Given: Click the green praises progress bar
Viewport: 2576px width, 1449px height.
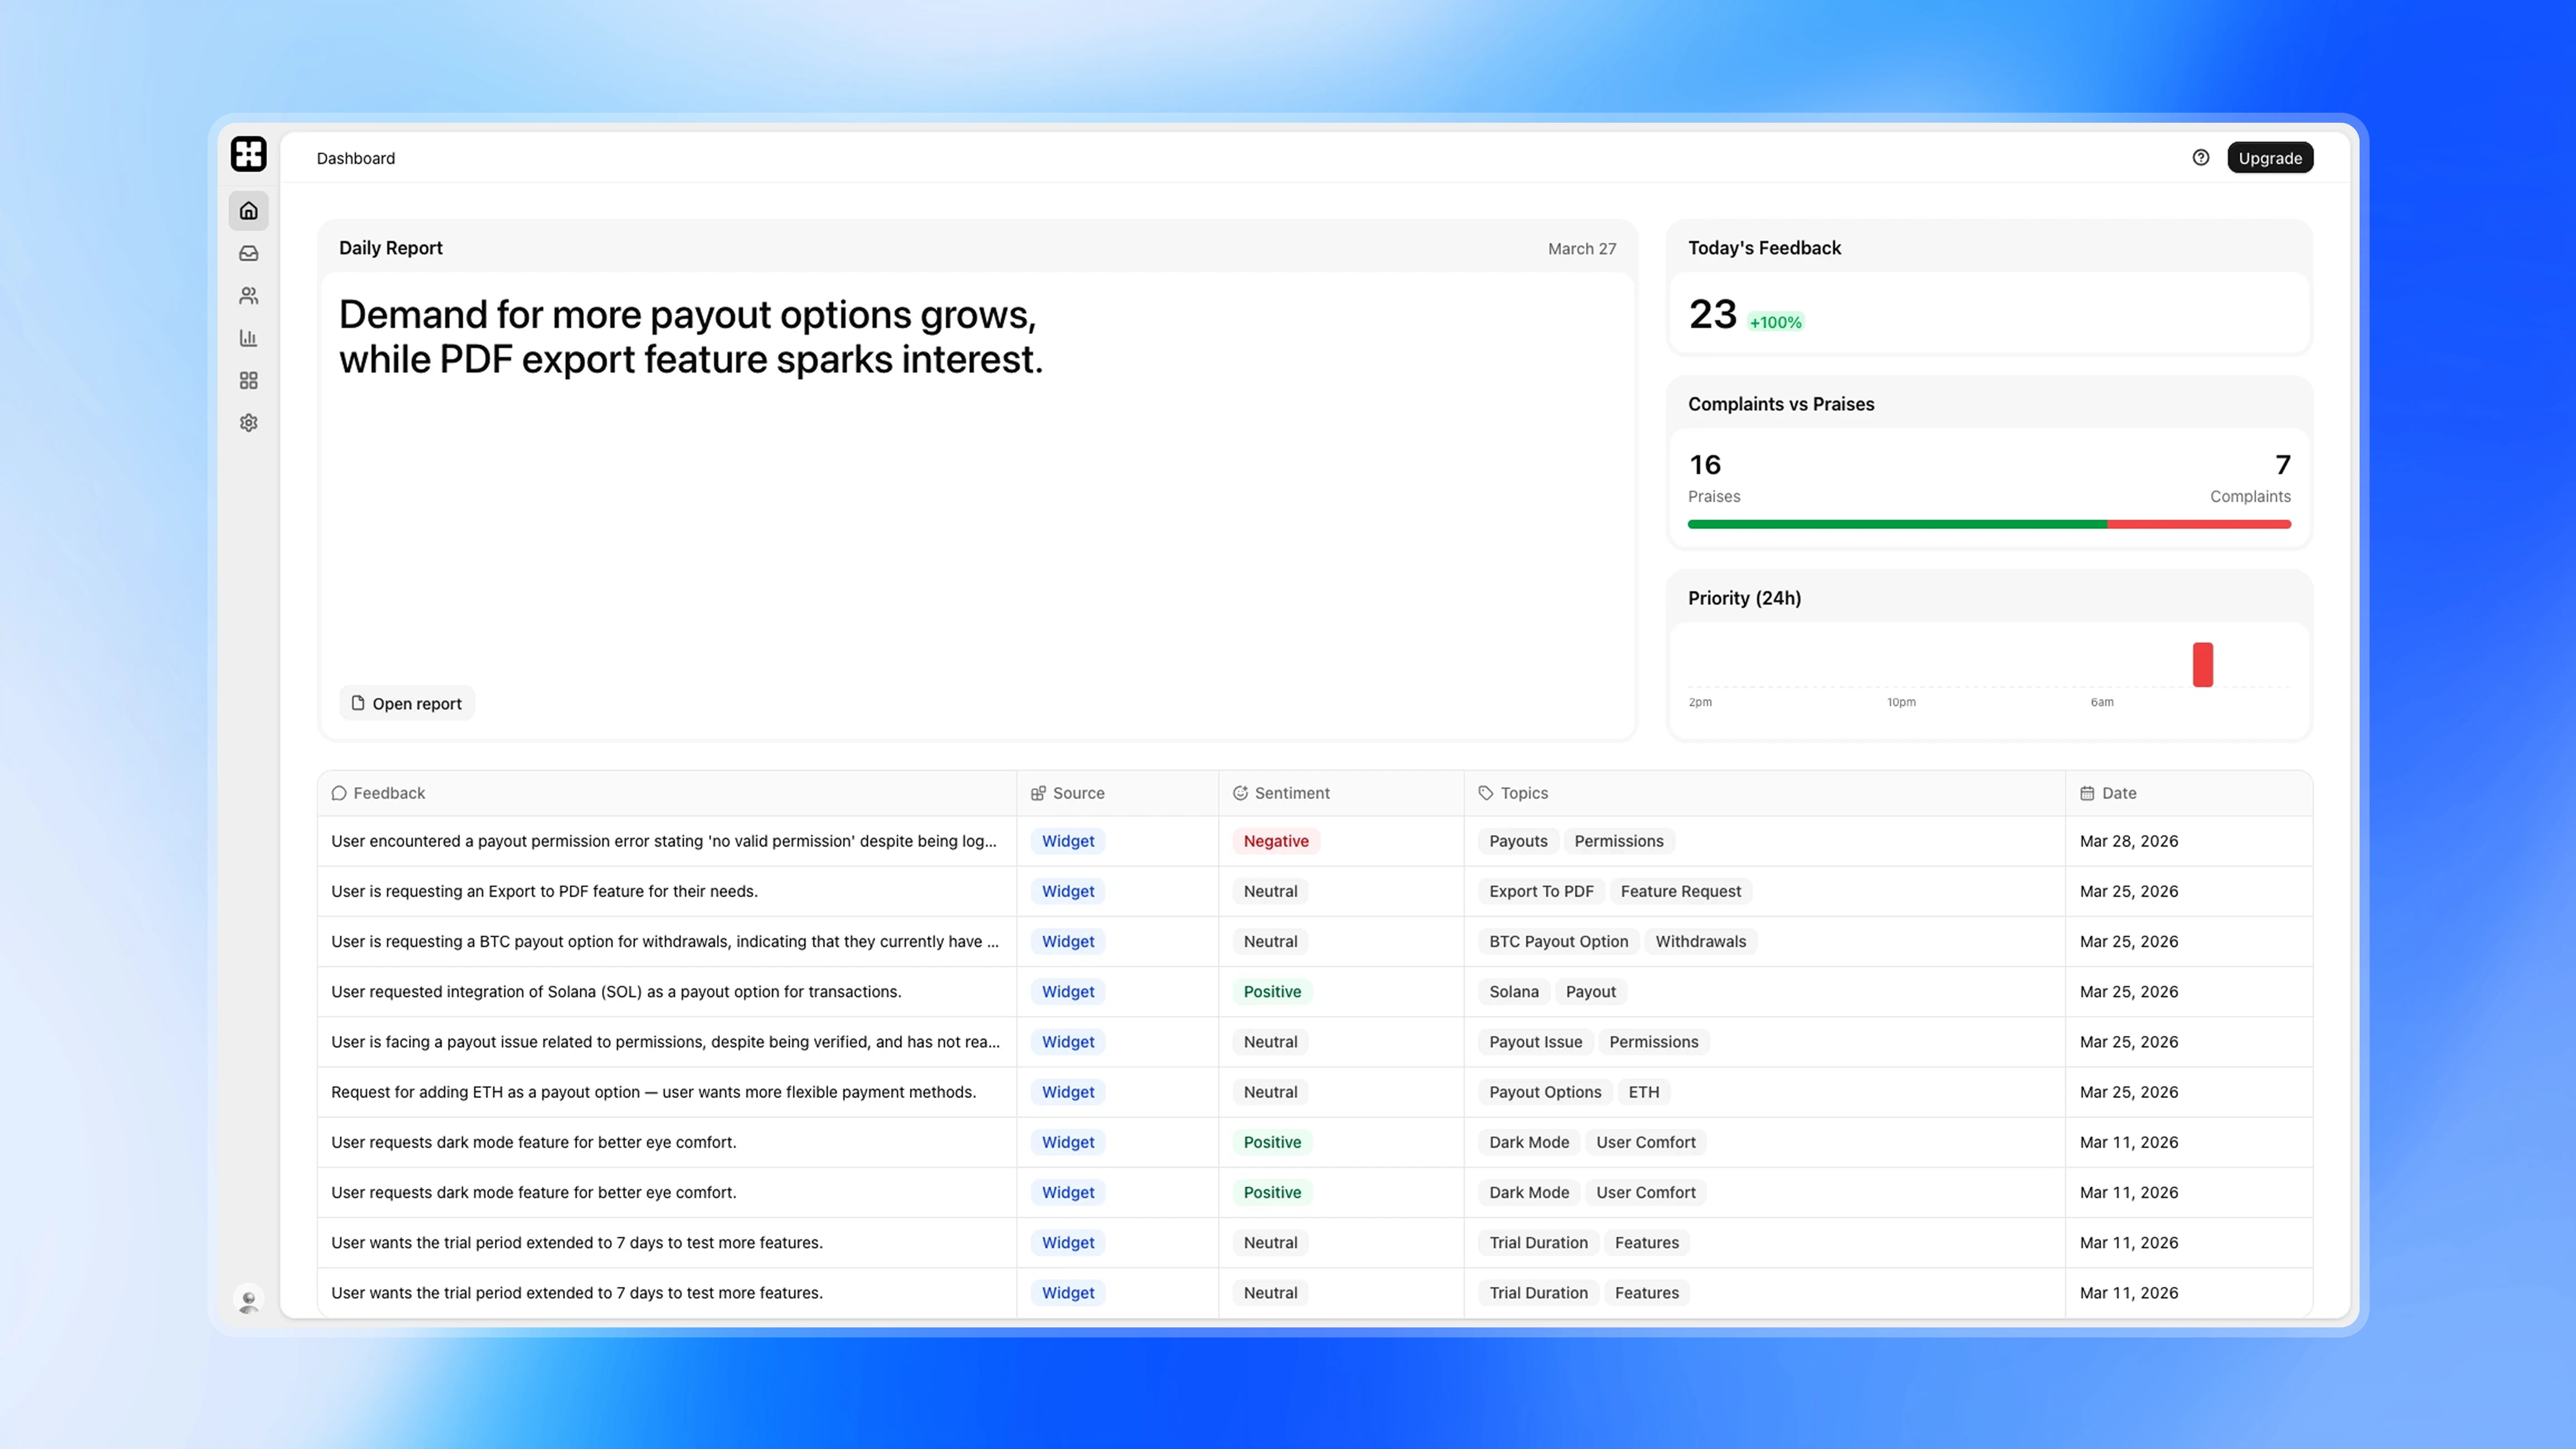Looking at the screenshot, I should tap(1896, 524).
